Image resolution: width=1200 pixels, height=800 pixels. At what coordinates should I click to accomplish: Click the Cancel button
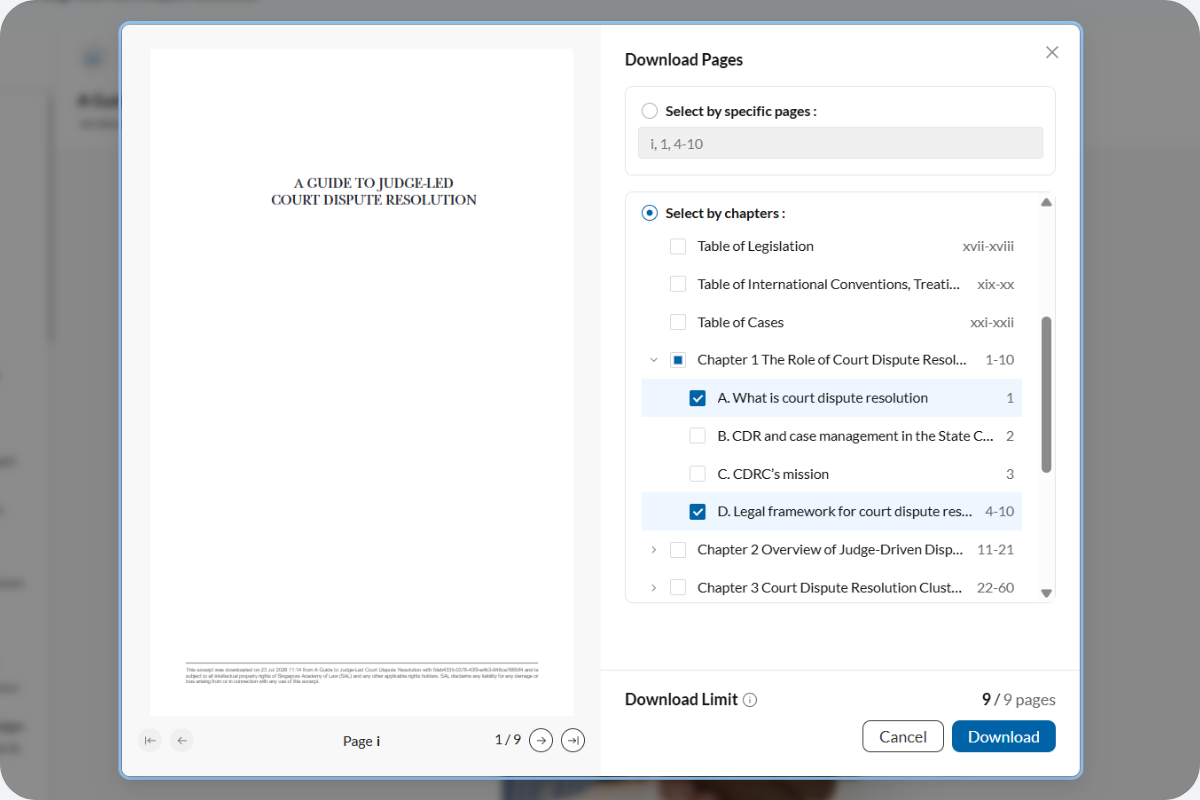click(x=903, y=736)
